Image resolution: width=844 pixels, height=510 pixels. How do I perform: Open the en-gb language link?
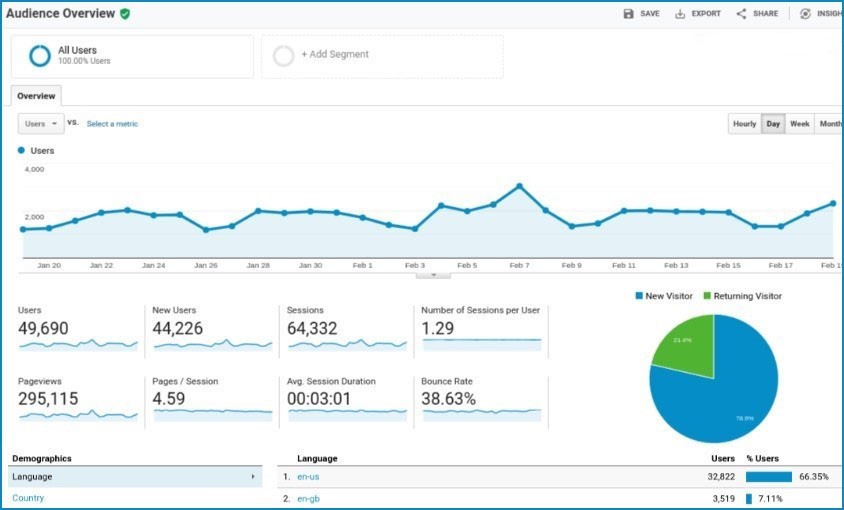tap(308, 498)
